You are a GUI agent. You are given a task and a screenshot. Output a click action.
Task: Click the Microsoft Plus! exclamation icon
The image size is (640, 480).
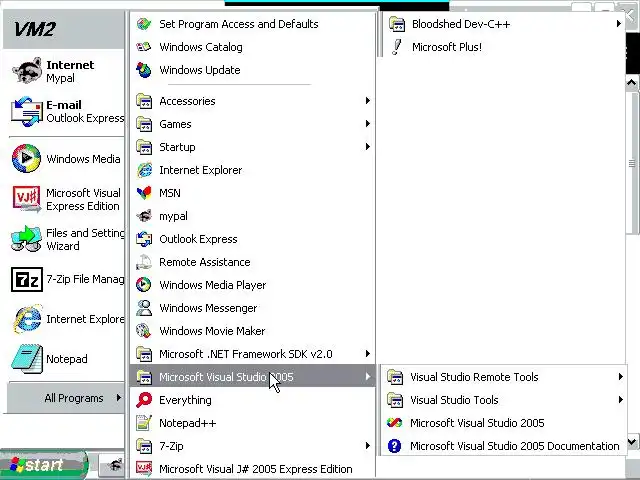pyautogui.click(x=396, y=47)
